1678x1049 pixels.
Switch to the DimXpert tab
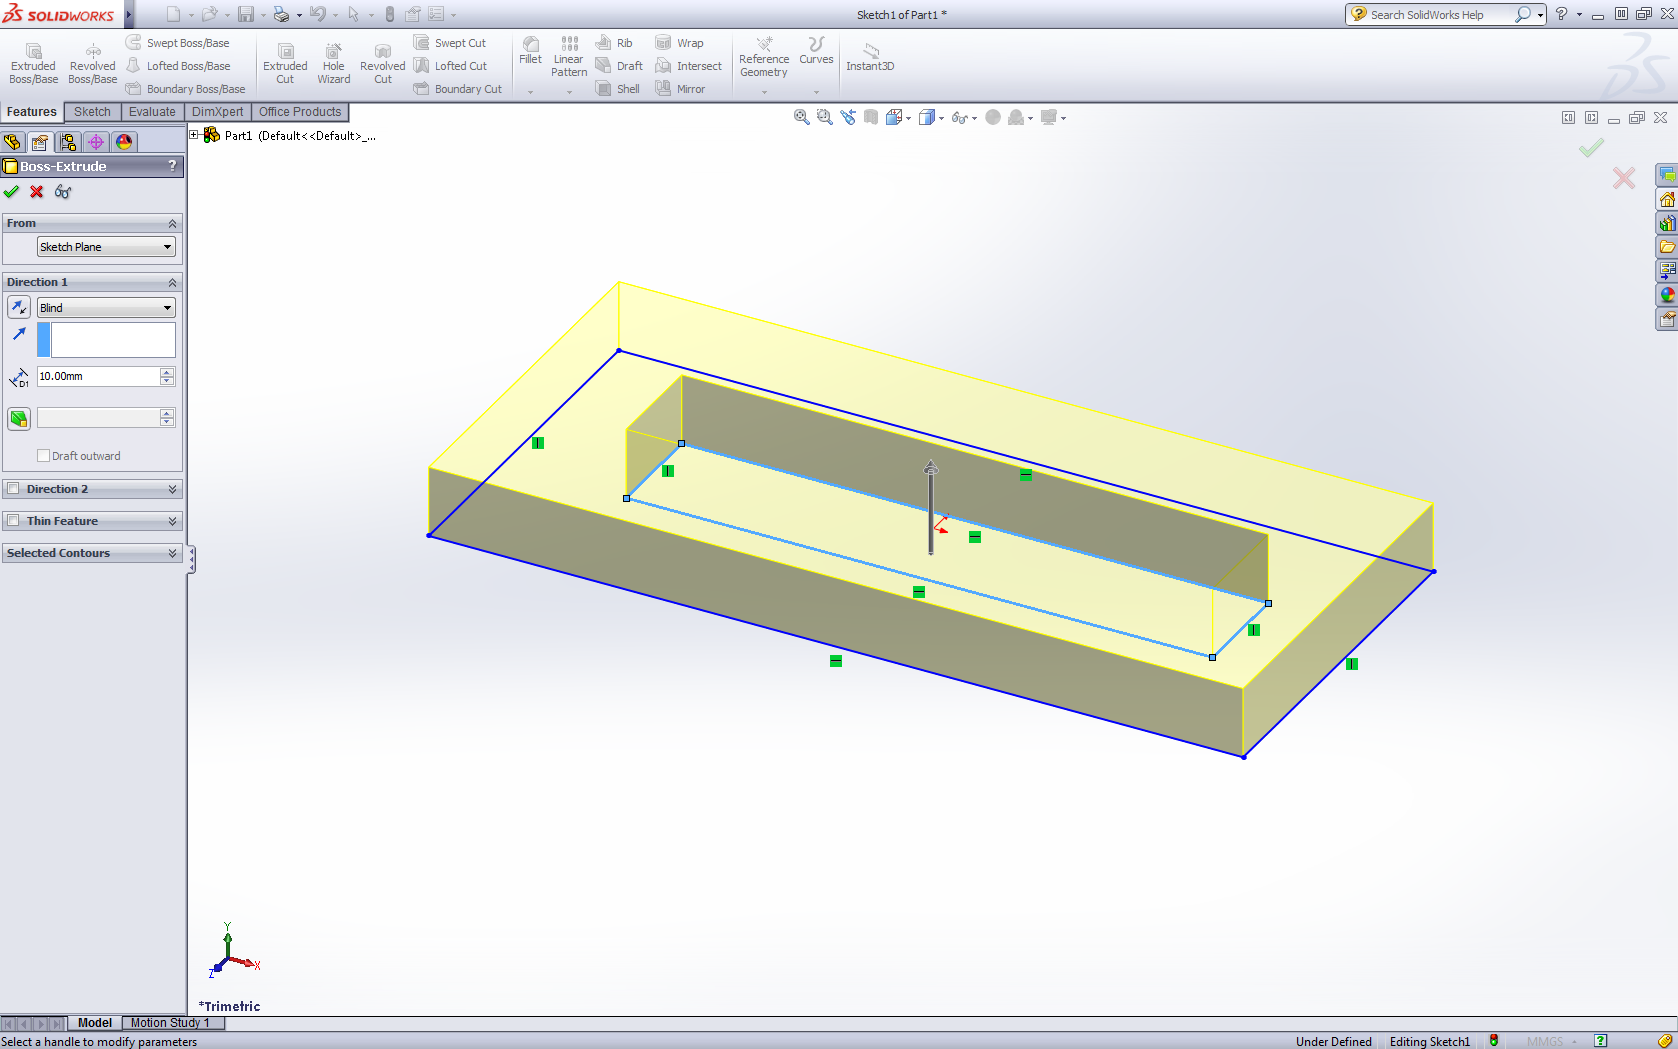[217, 112]
